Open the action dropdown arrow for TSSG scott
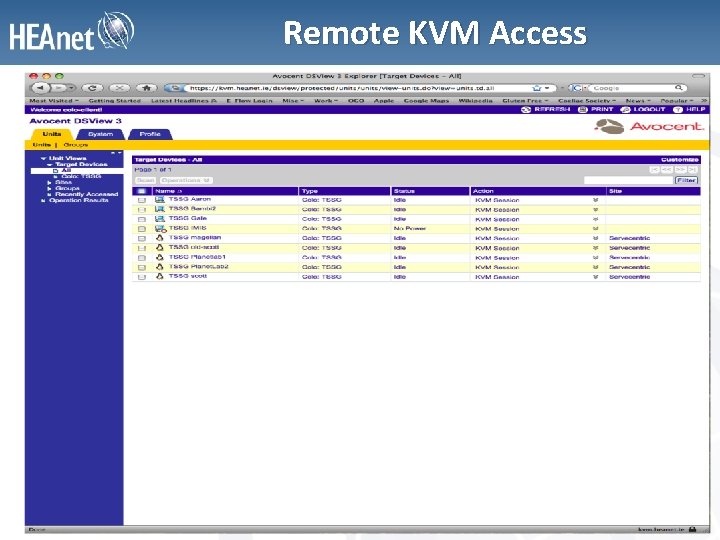 click(x=596, y=277)
